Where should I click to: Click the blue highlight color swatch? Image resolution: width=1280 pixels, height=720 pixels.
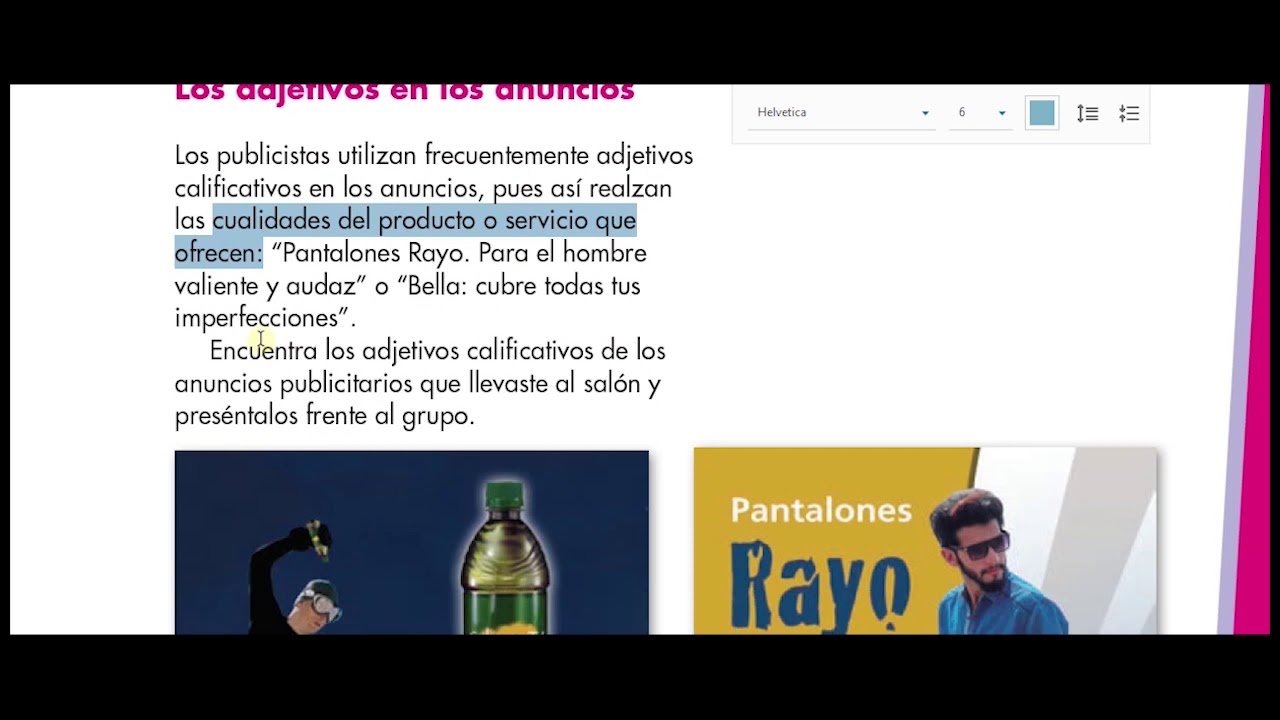[x=1042, y=113]
